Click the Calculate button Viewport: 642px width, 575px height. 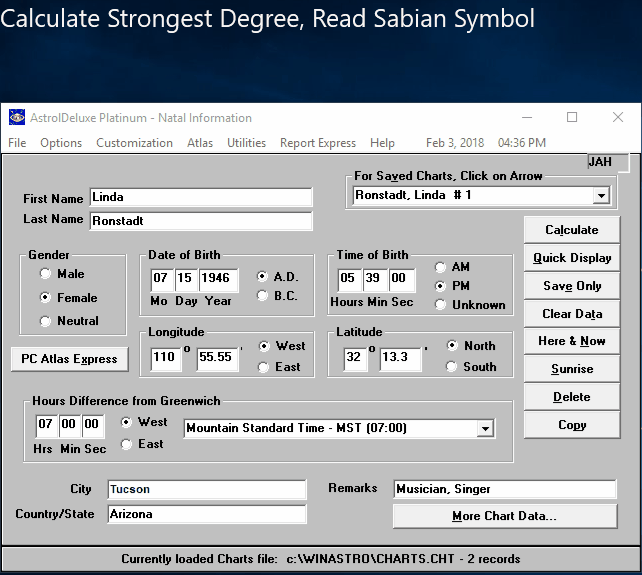tap(572, 230)
